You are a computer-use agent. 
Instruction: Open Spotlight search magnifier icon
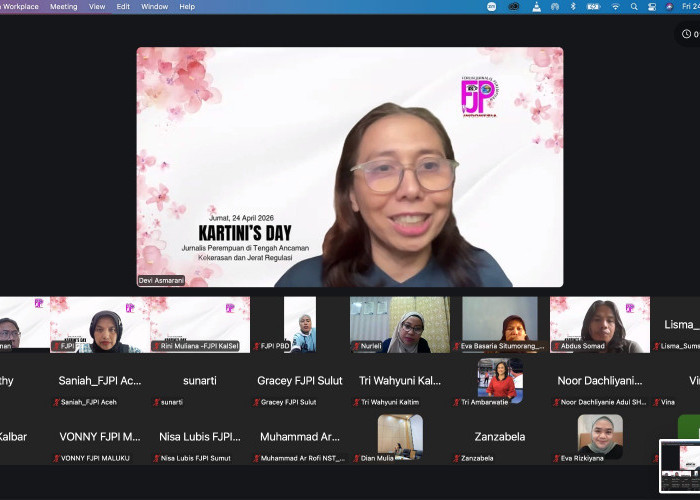[x=634, y=6]
